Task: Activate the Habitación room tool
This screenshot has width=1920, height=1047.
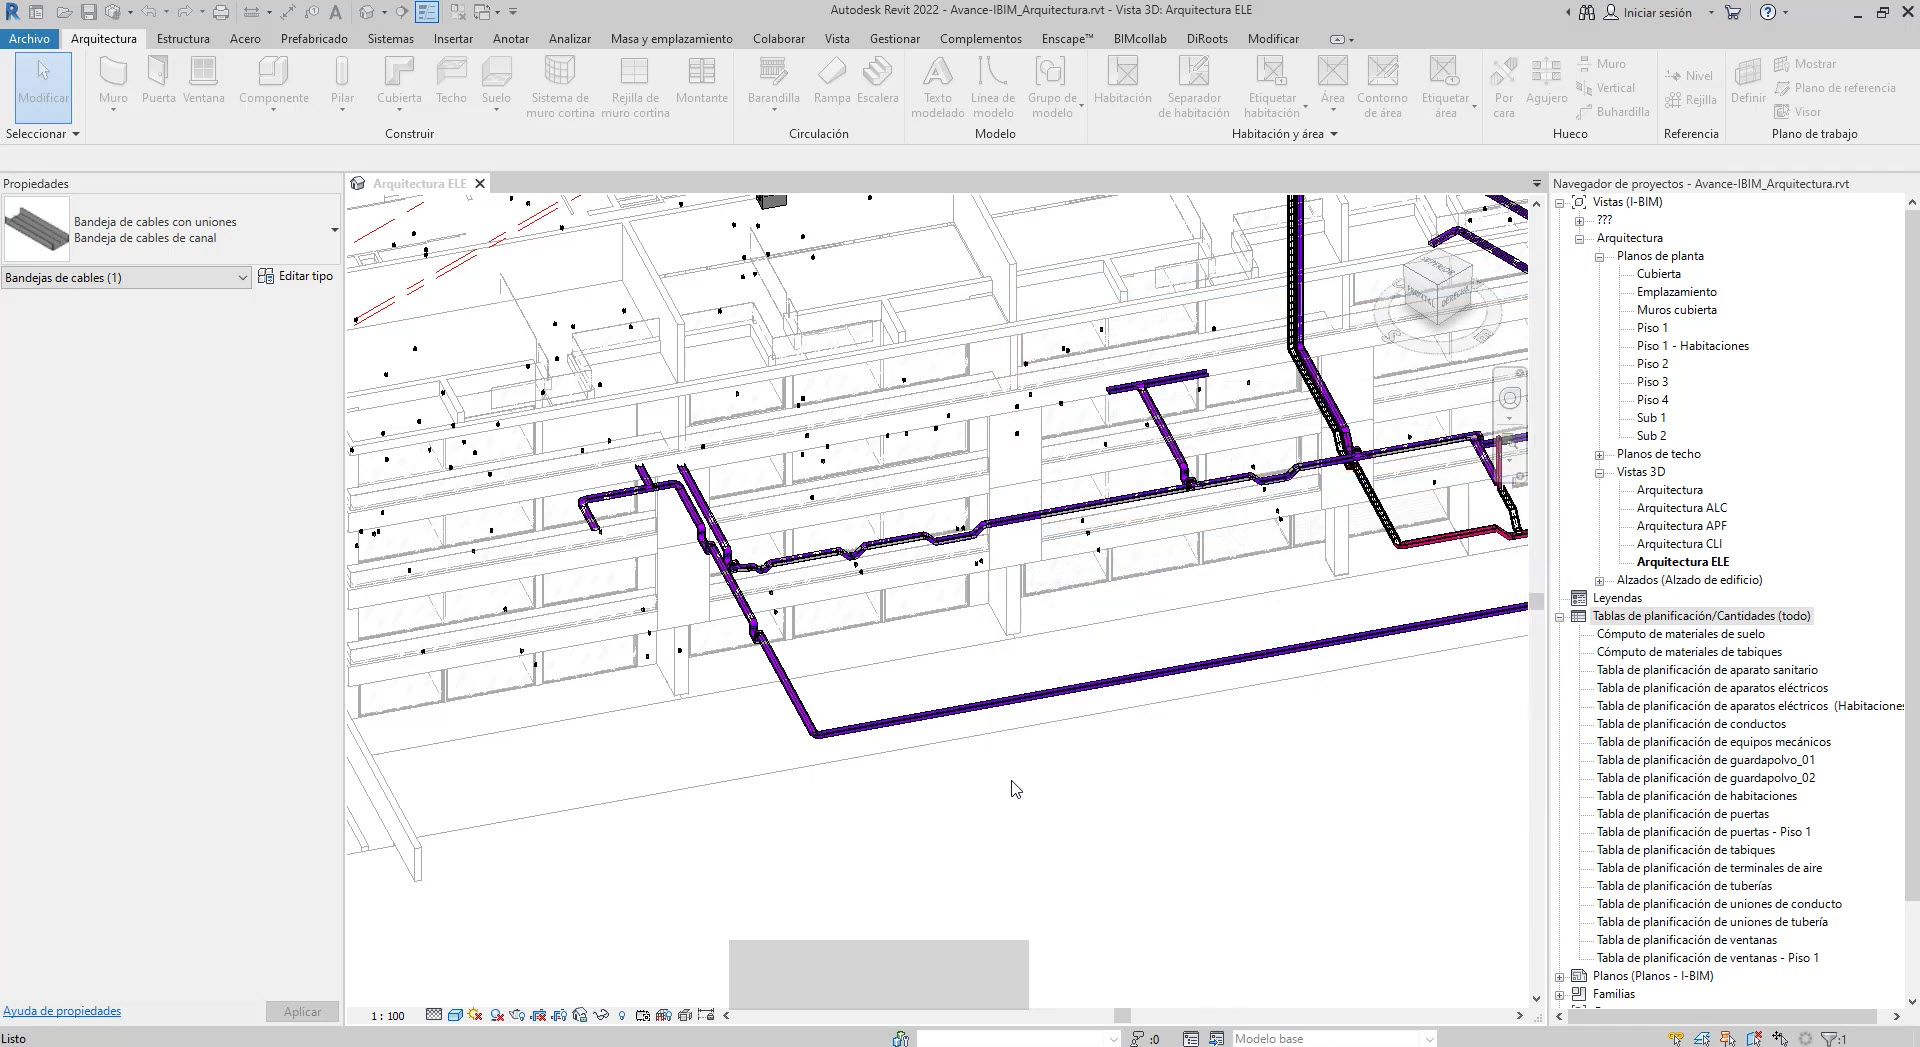Action: coord(1122,80)
